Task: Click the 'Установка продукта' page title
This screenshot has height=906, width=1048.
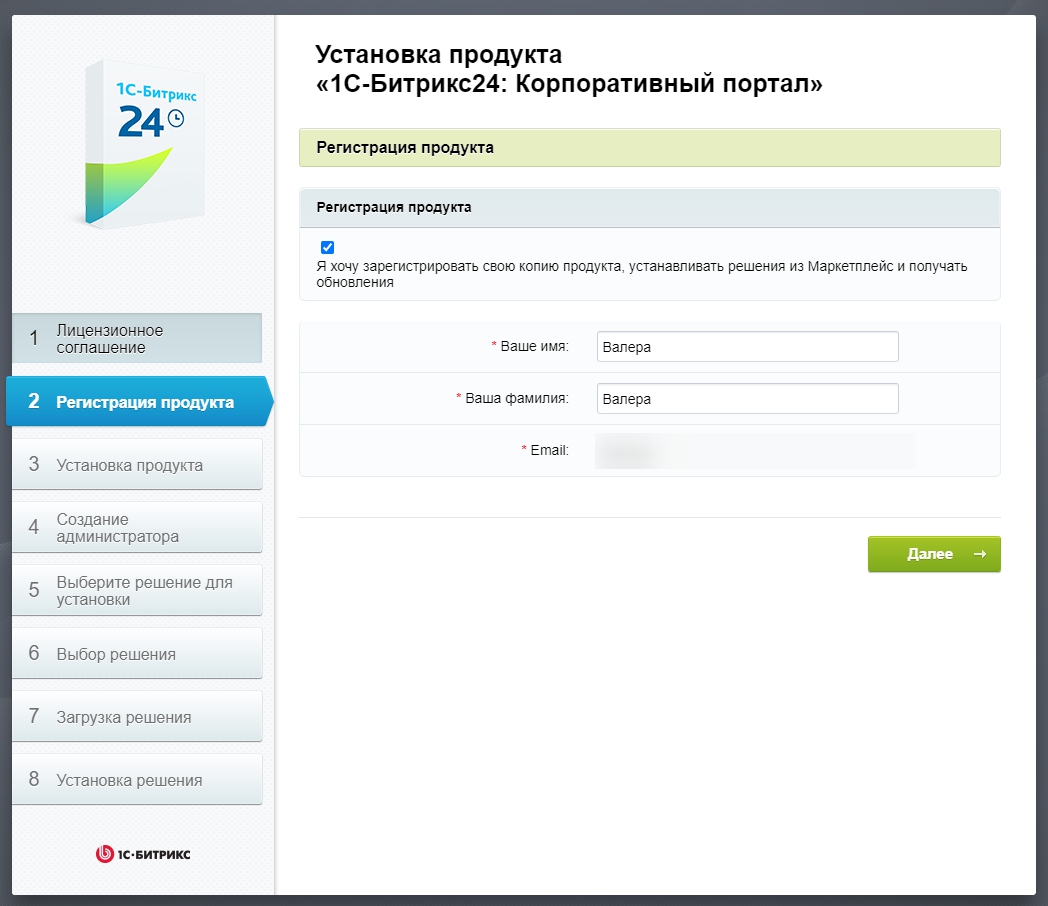Action: [569, 69]
